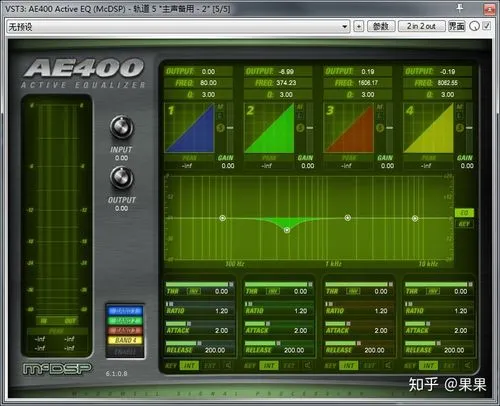The image size is (500, 406).
Task: Click the band 3 red response triangle
Action: pyautogui.click(x=349, y=128)
